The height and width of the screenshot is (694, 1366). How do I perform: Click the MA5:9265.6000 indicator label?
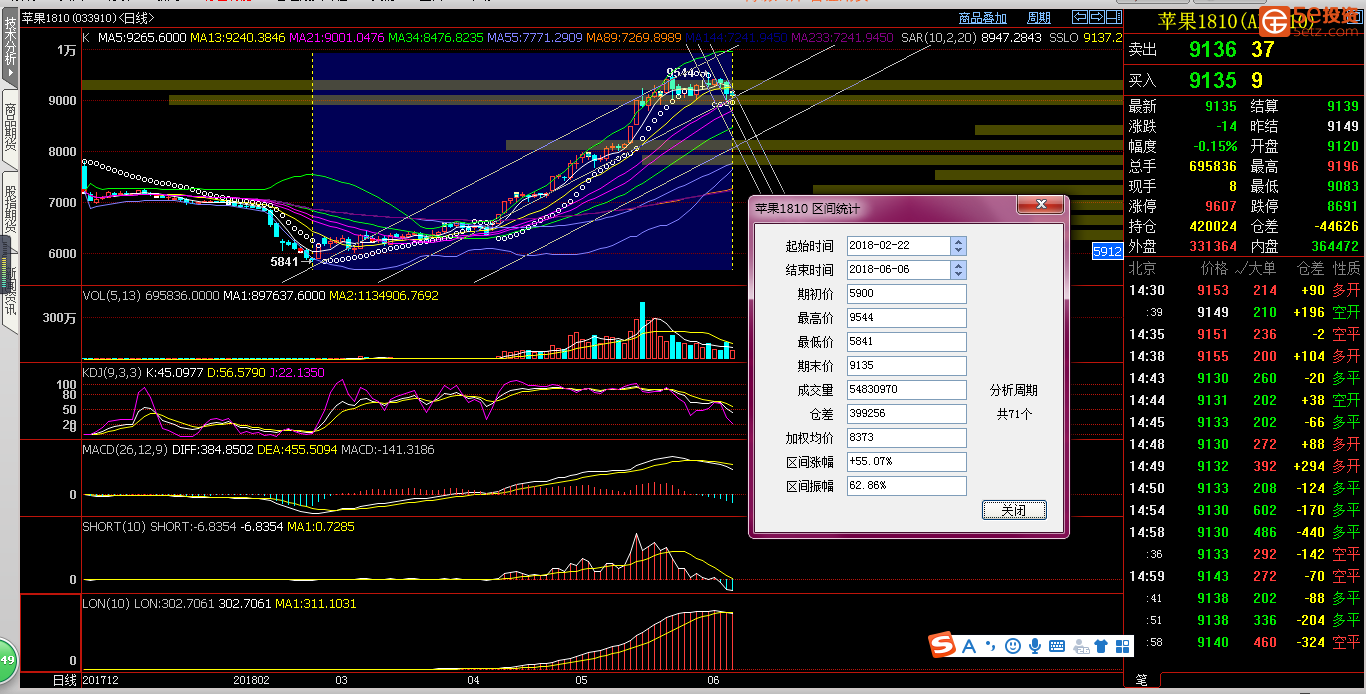pos(141,38)
